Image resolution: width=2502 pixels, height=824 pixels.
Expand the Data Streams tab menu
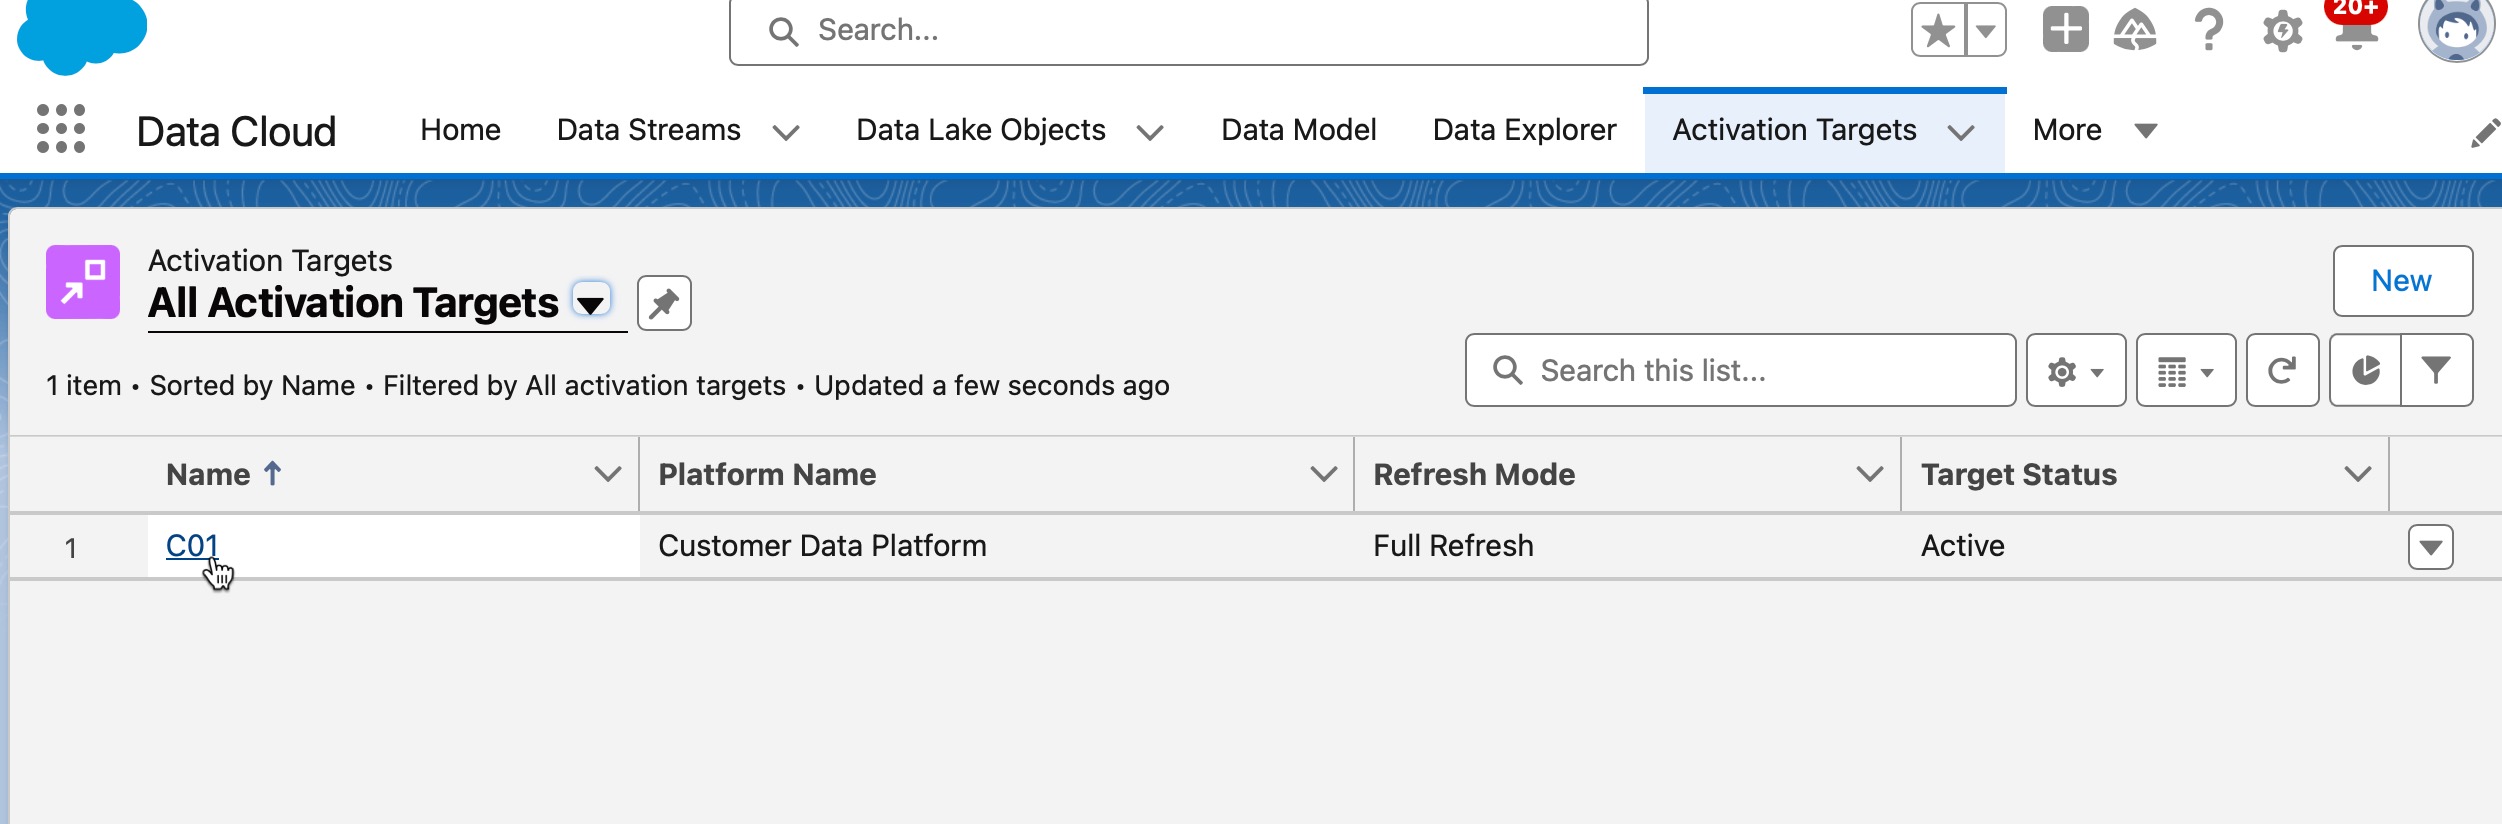pyautogui.click(x=786, y=132)
